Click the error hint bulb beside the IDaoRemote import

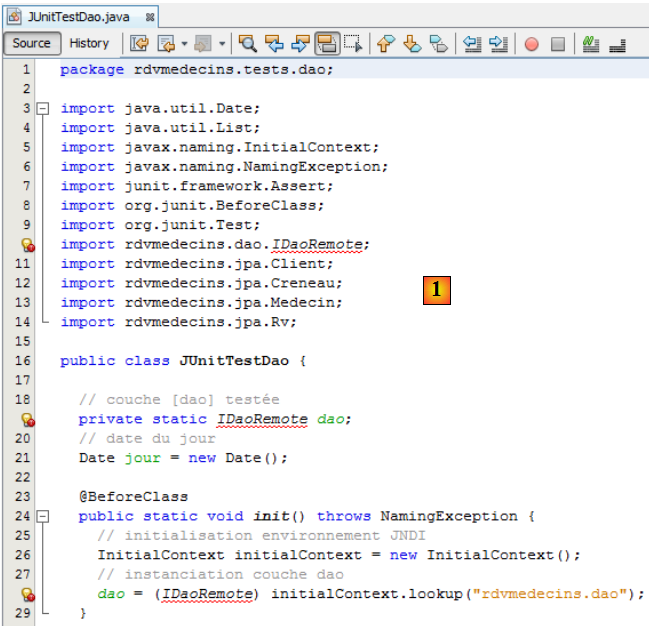(28, 245)
